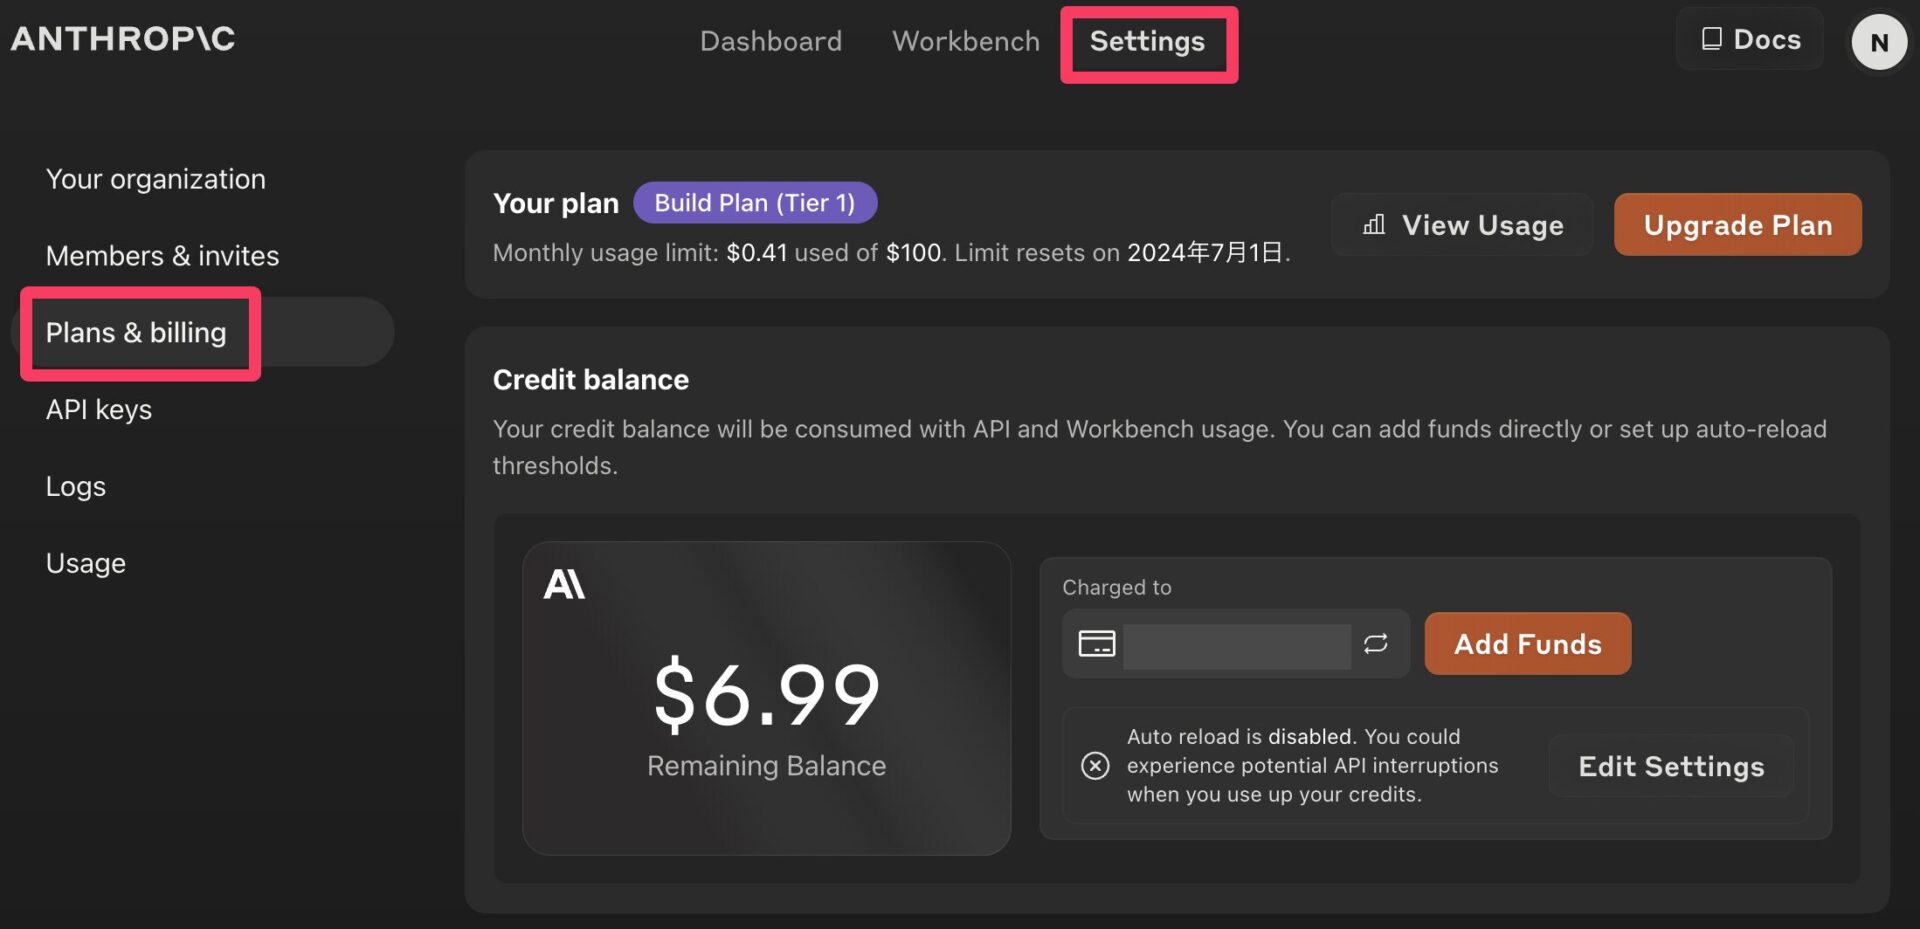Click the Anthropic mark on balance card

point(564,584)
